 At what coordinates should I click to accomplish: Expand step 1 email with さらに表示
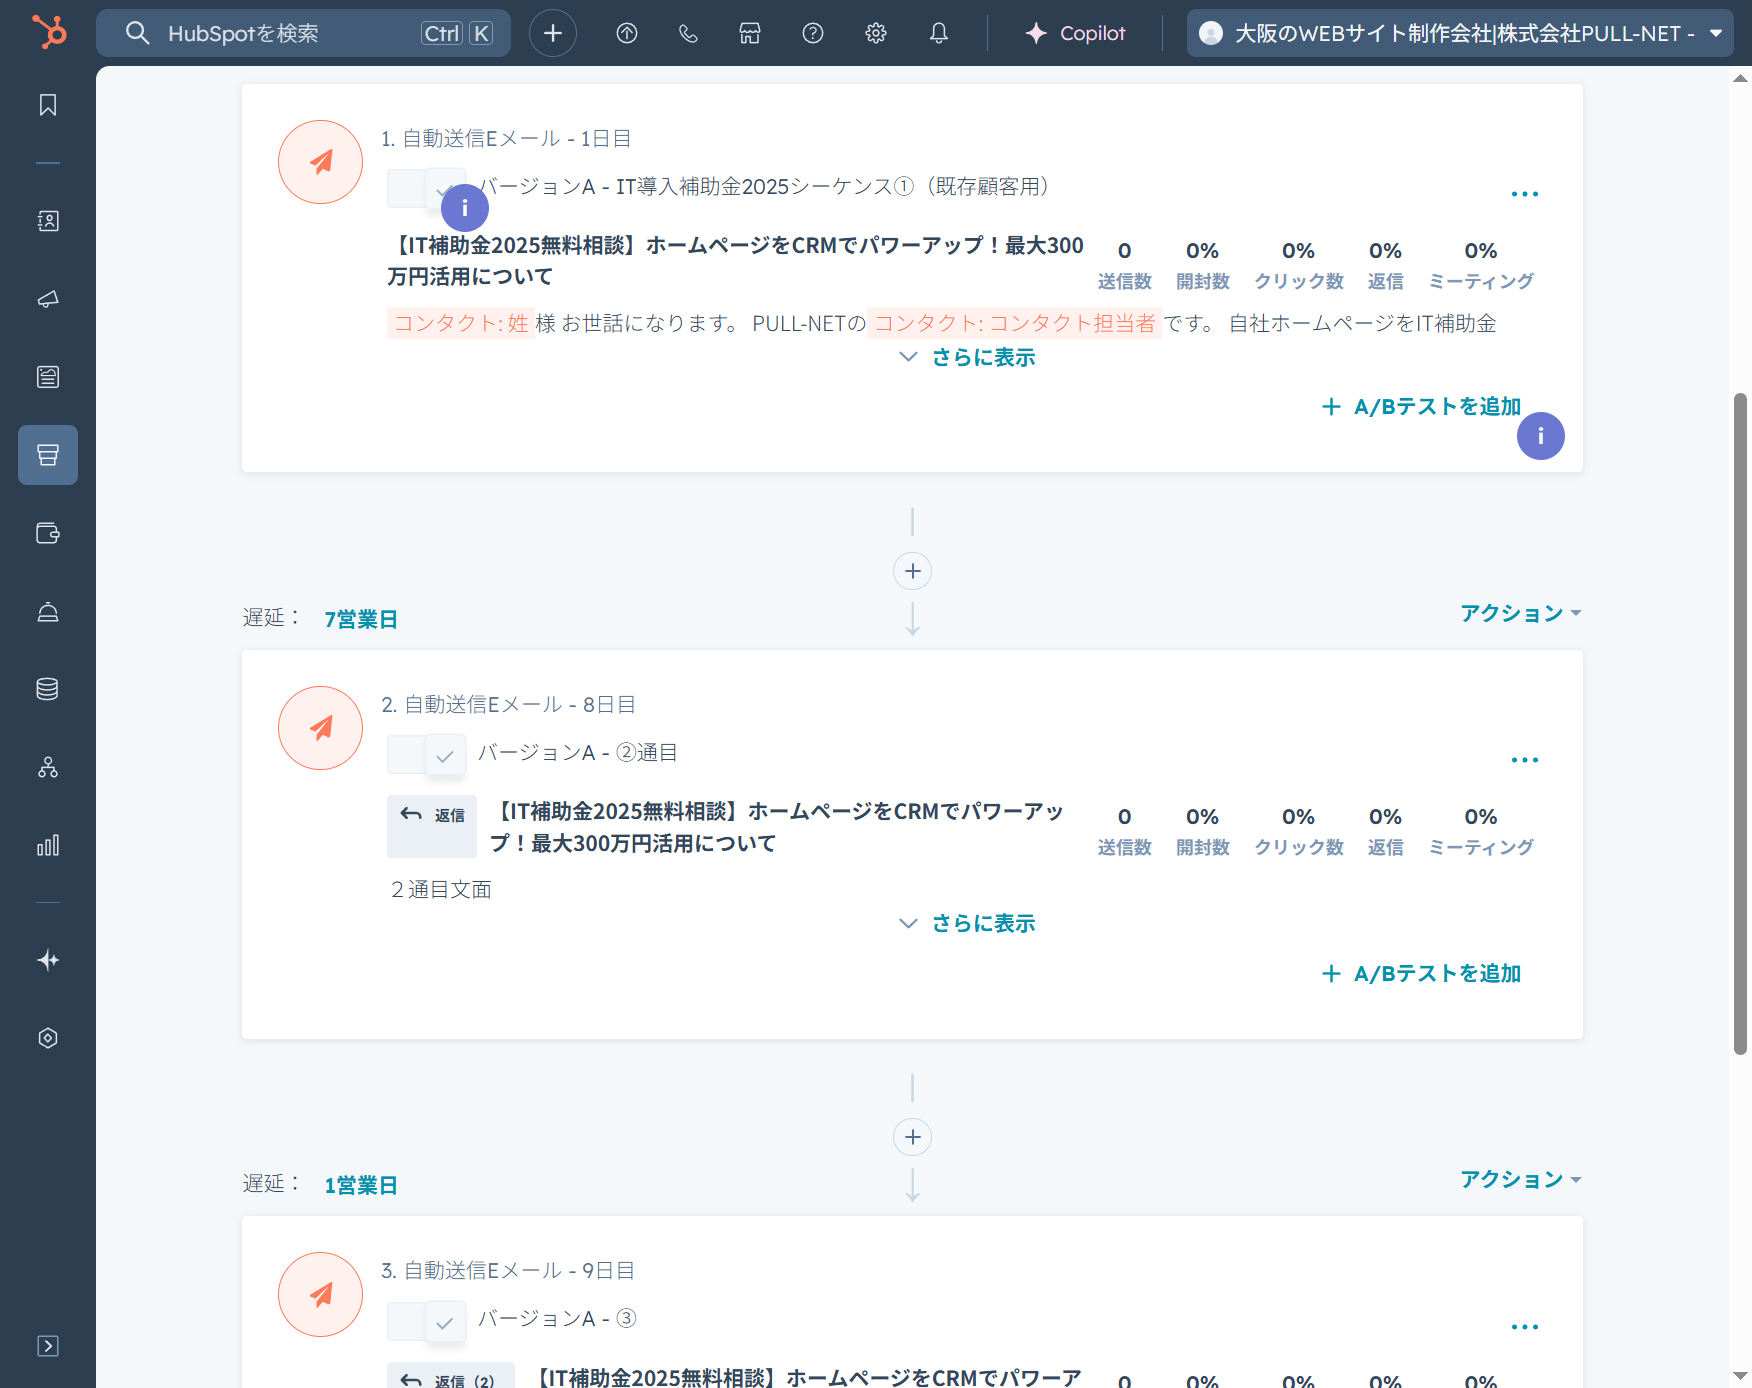968,357
